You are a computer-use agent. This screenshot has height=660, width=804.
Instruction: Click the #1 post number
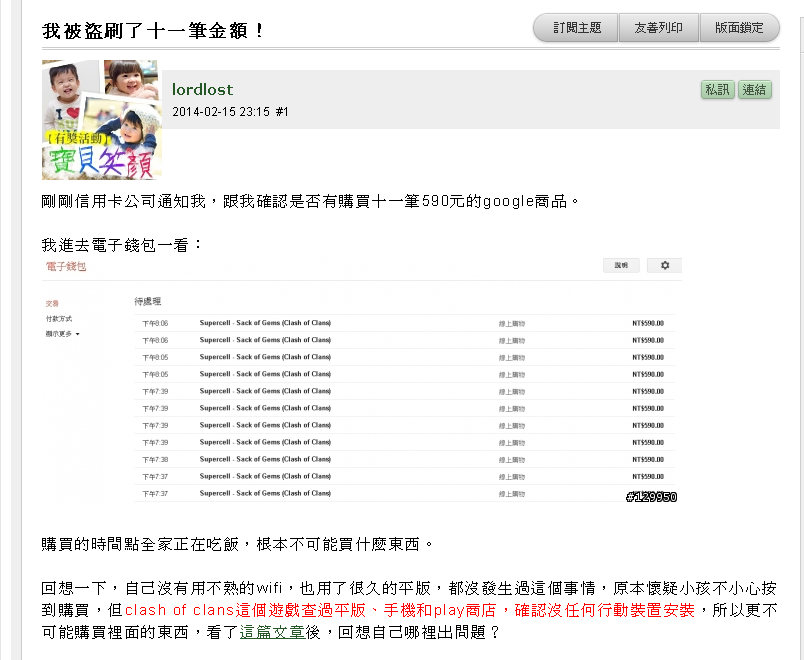pyautogui.click(x=282, y=112)
